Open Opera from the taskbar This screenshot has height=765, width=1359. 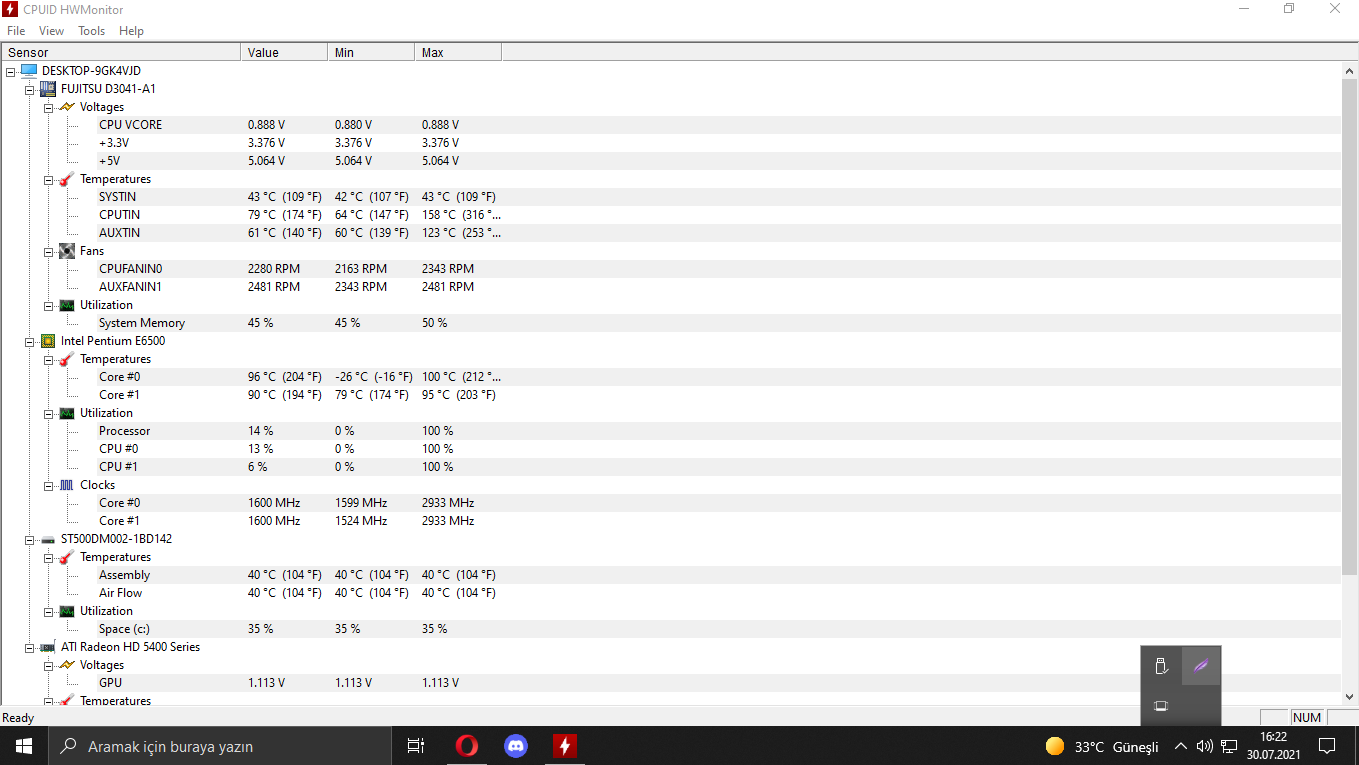[466, 746]
